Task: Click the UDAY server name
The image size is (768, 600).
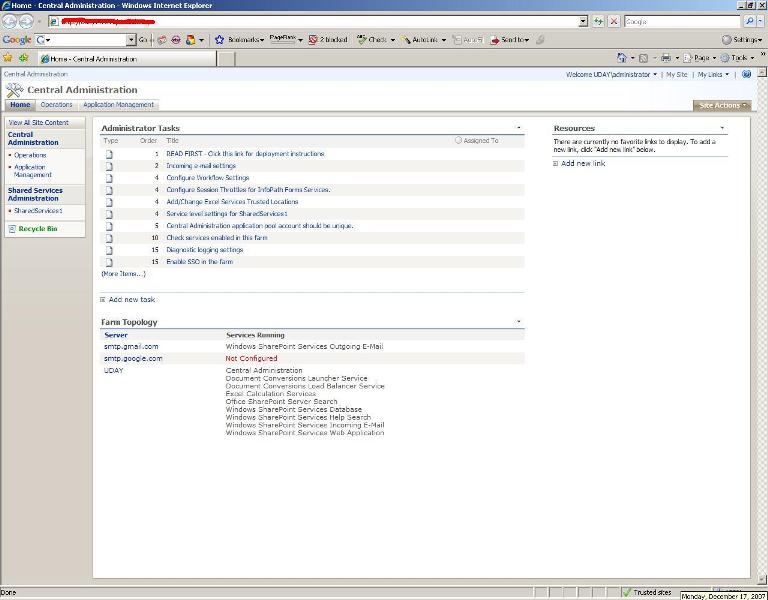Action: pos(114,370)
